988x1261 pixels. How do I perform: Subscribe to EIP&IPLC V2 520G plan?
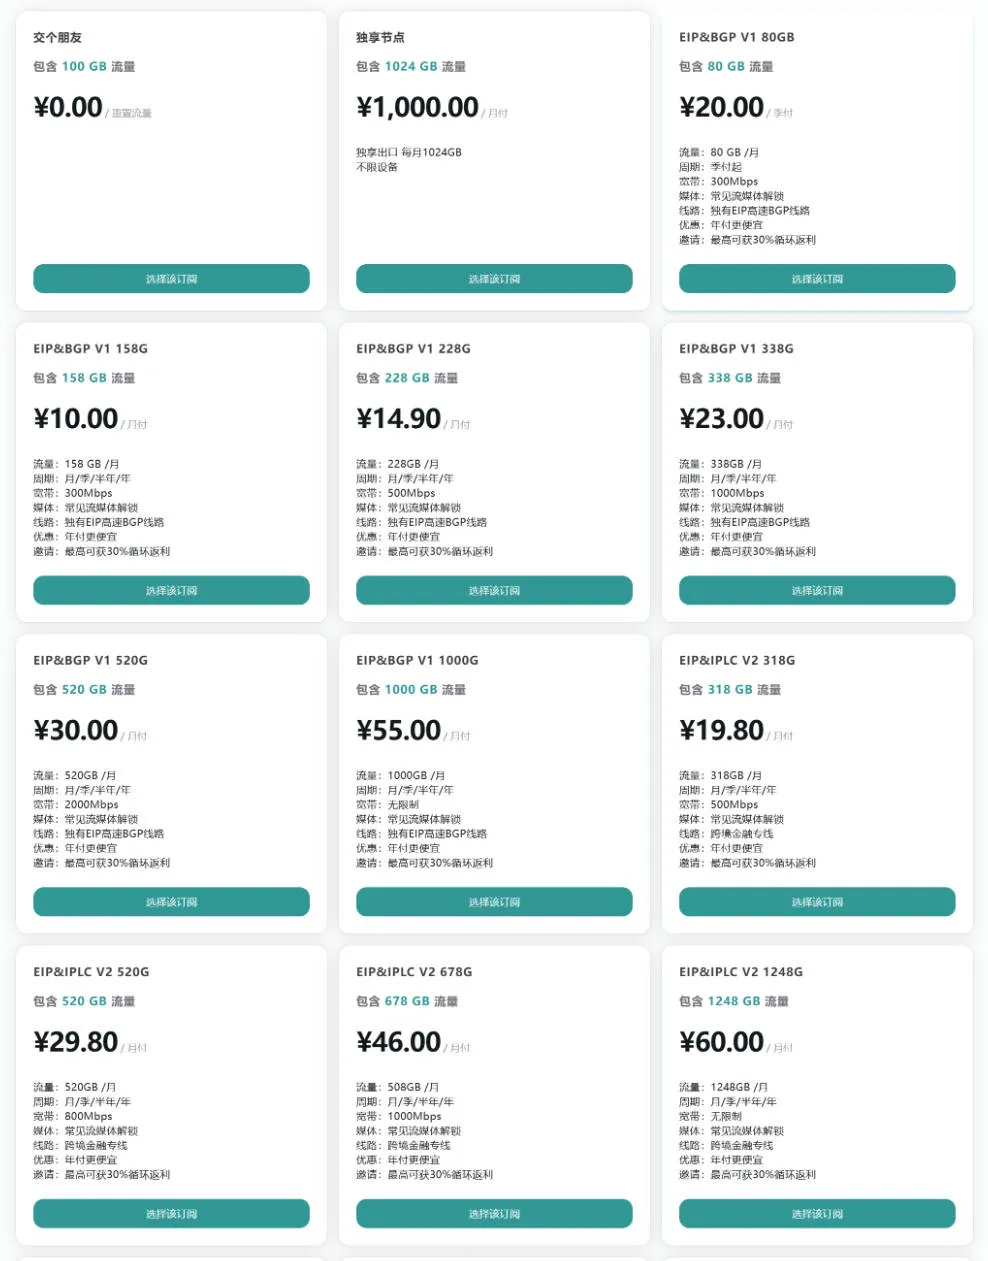[171, 1214]
